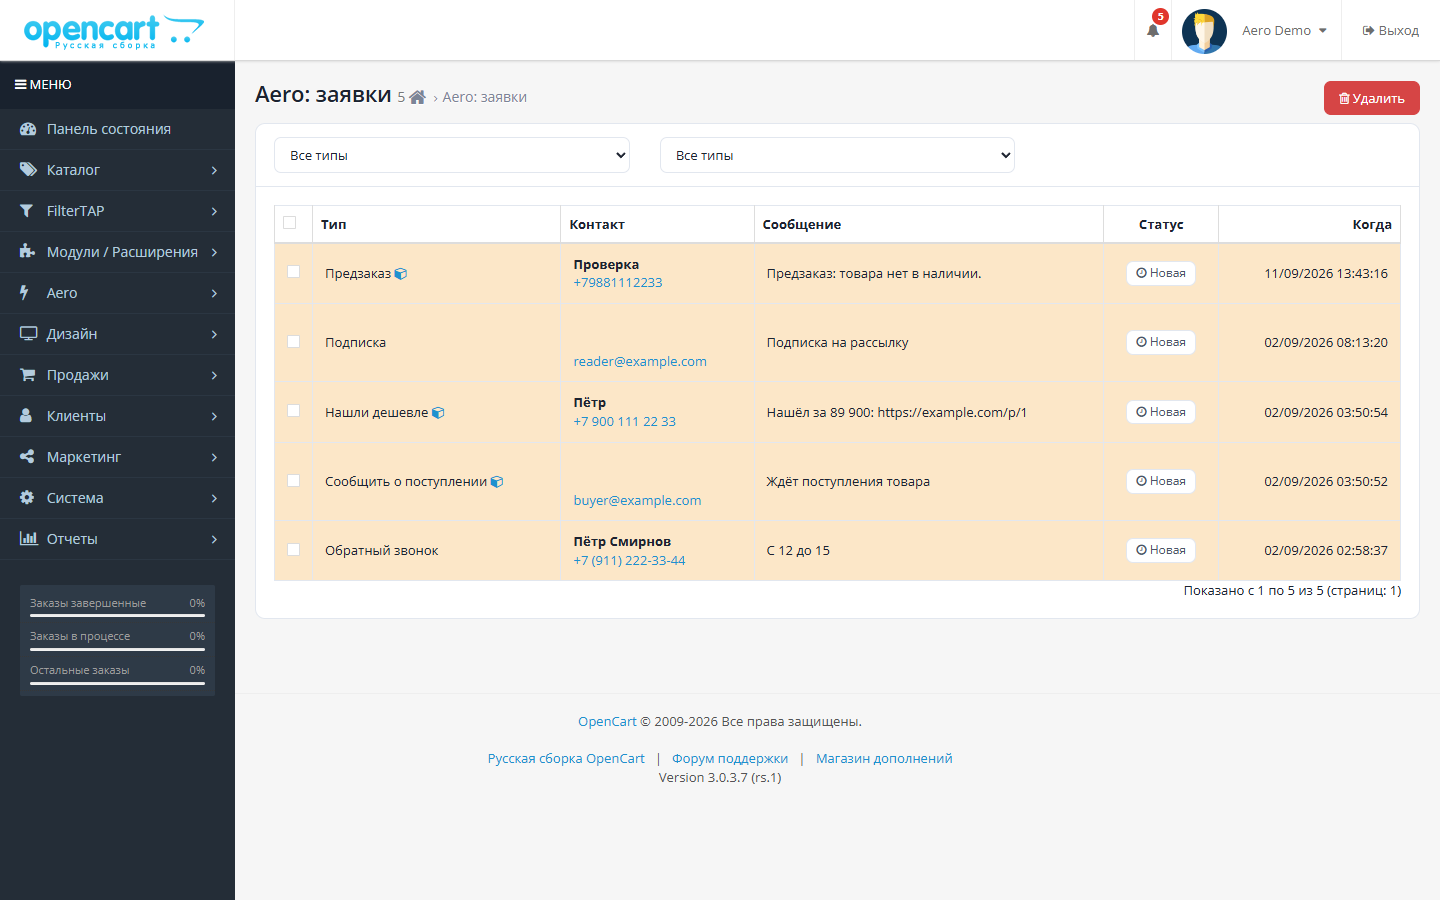Click the Отчеты bar chart icon
The image size is (1440, 900).
coord(28,539)
